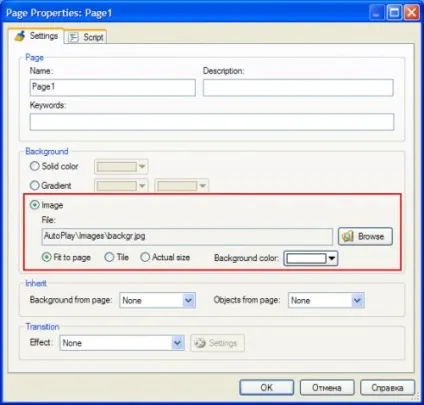Switch to the Script tab

(x=86, y=37)
